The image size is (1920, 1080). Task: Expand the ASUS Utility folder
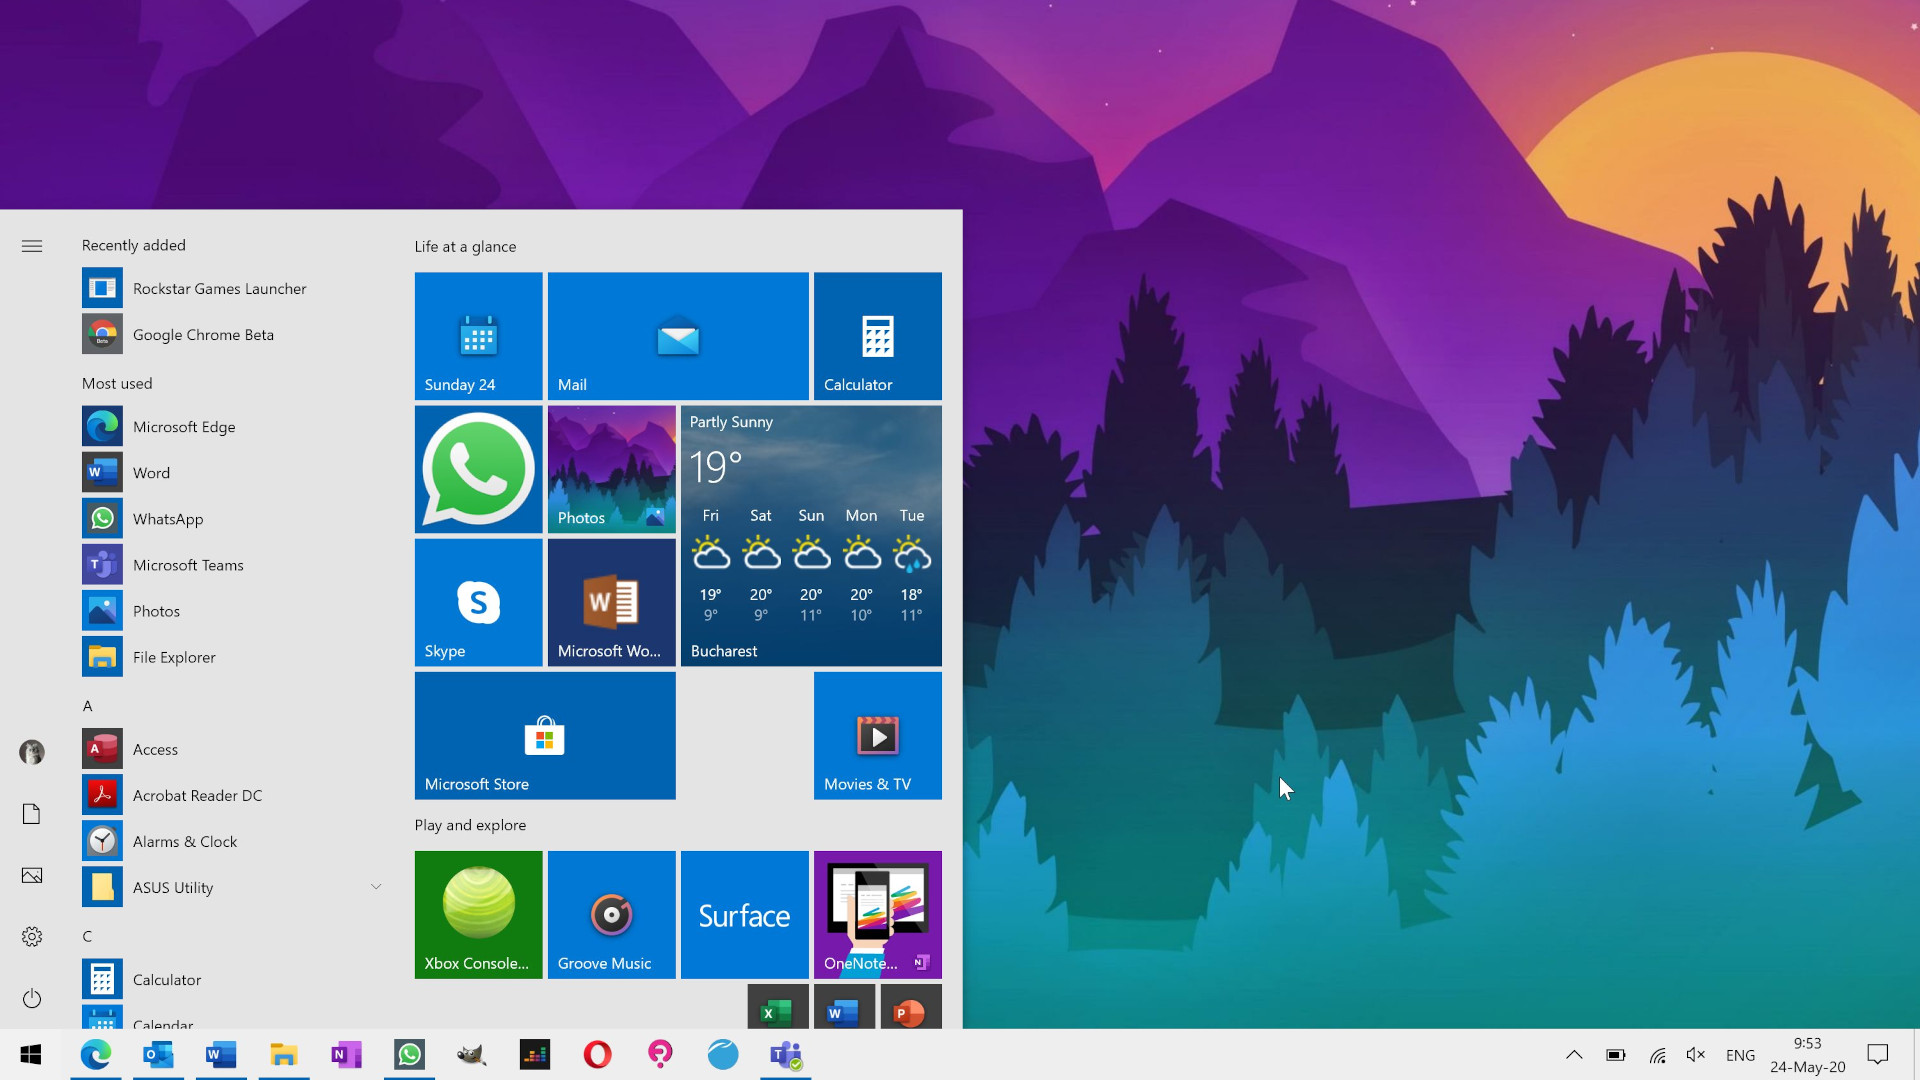point(376,887)
